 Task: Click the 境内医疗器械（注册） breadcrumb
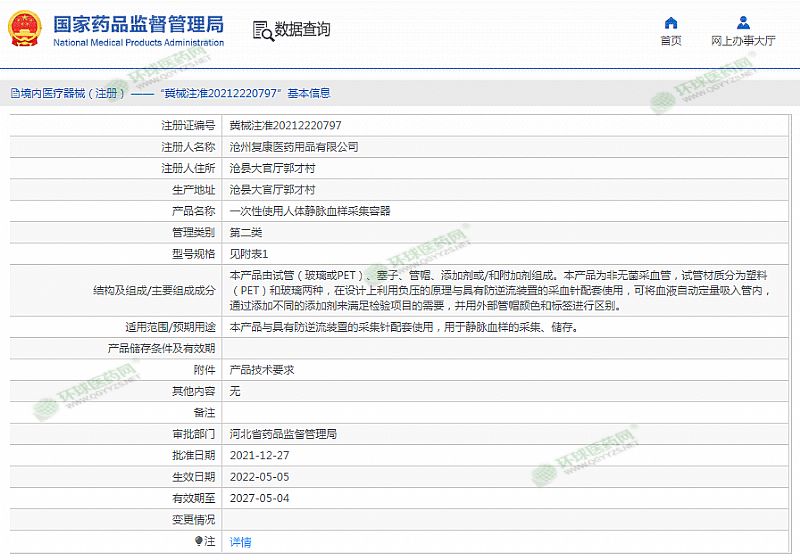72,93
